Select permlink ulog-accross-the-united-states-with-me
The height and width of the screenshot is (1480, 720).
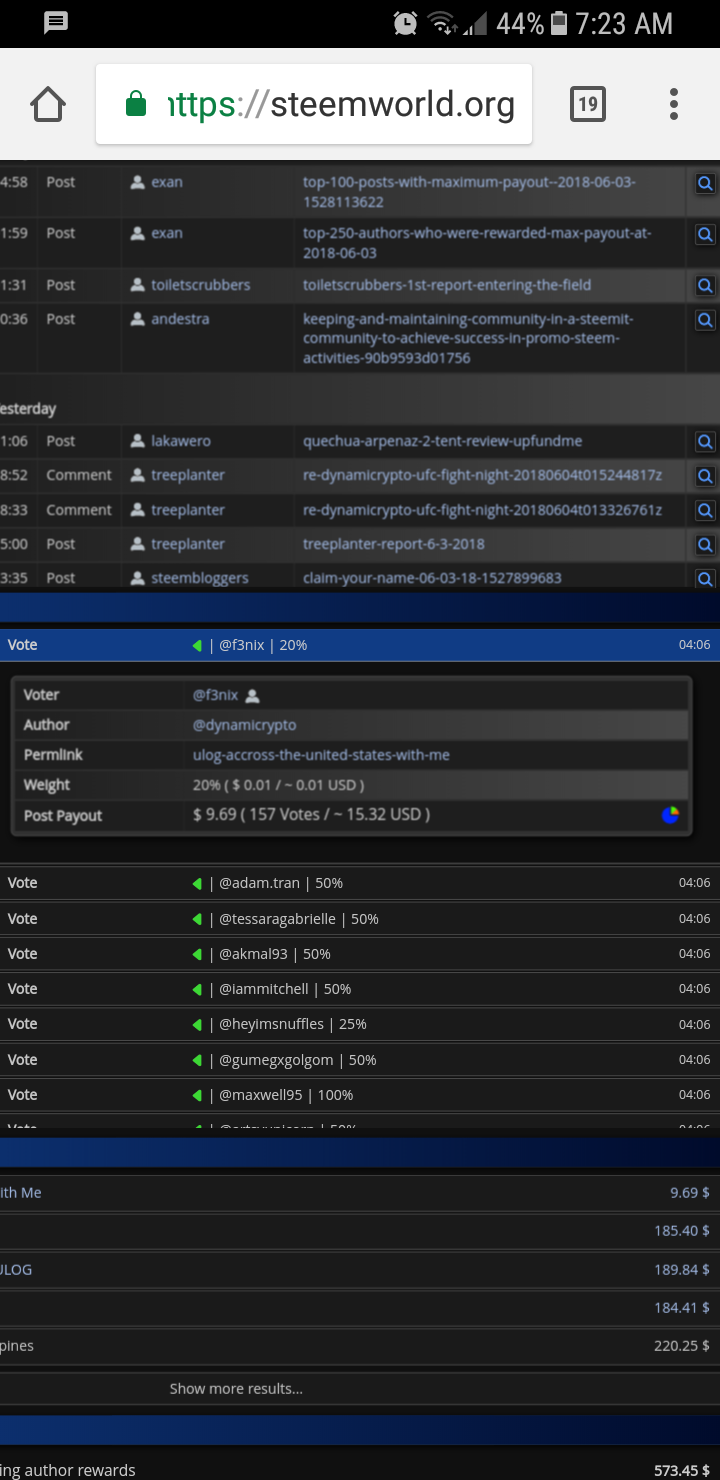click(321, 755)
